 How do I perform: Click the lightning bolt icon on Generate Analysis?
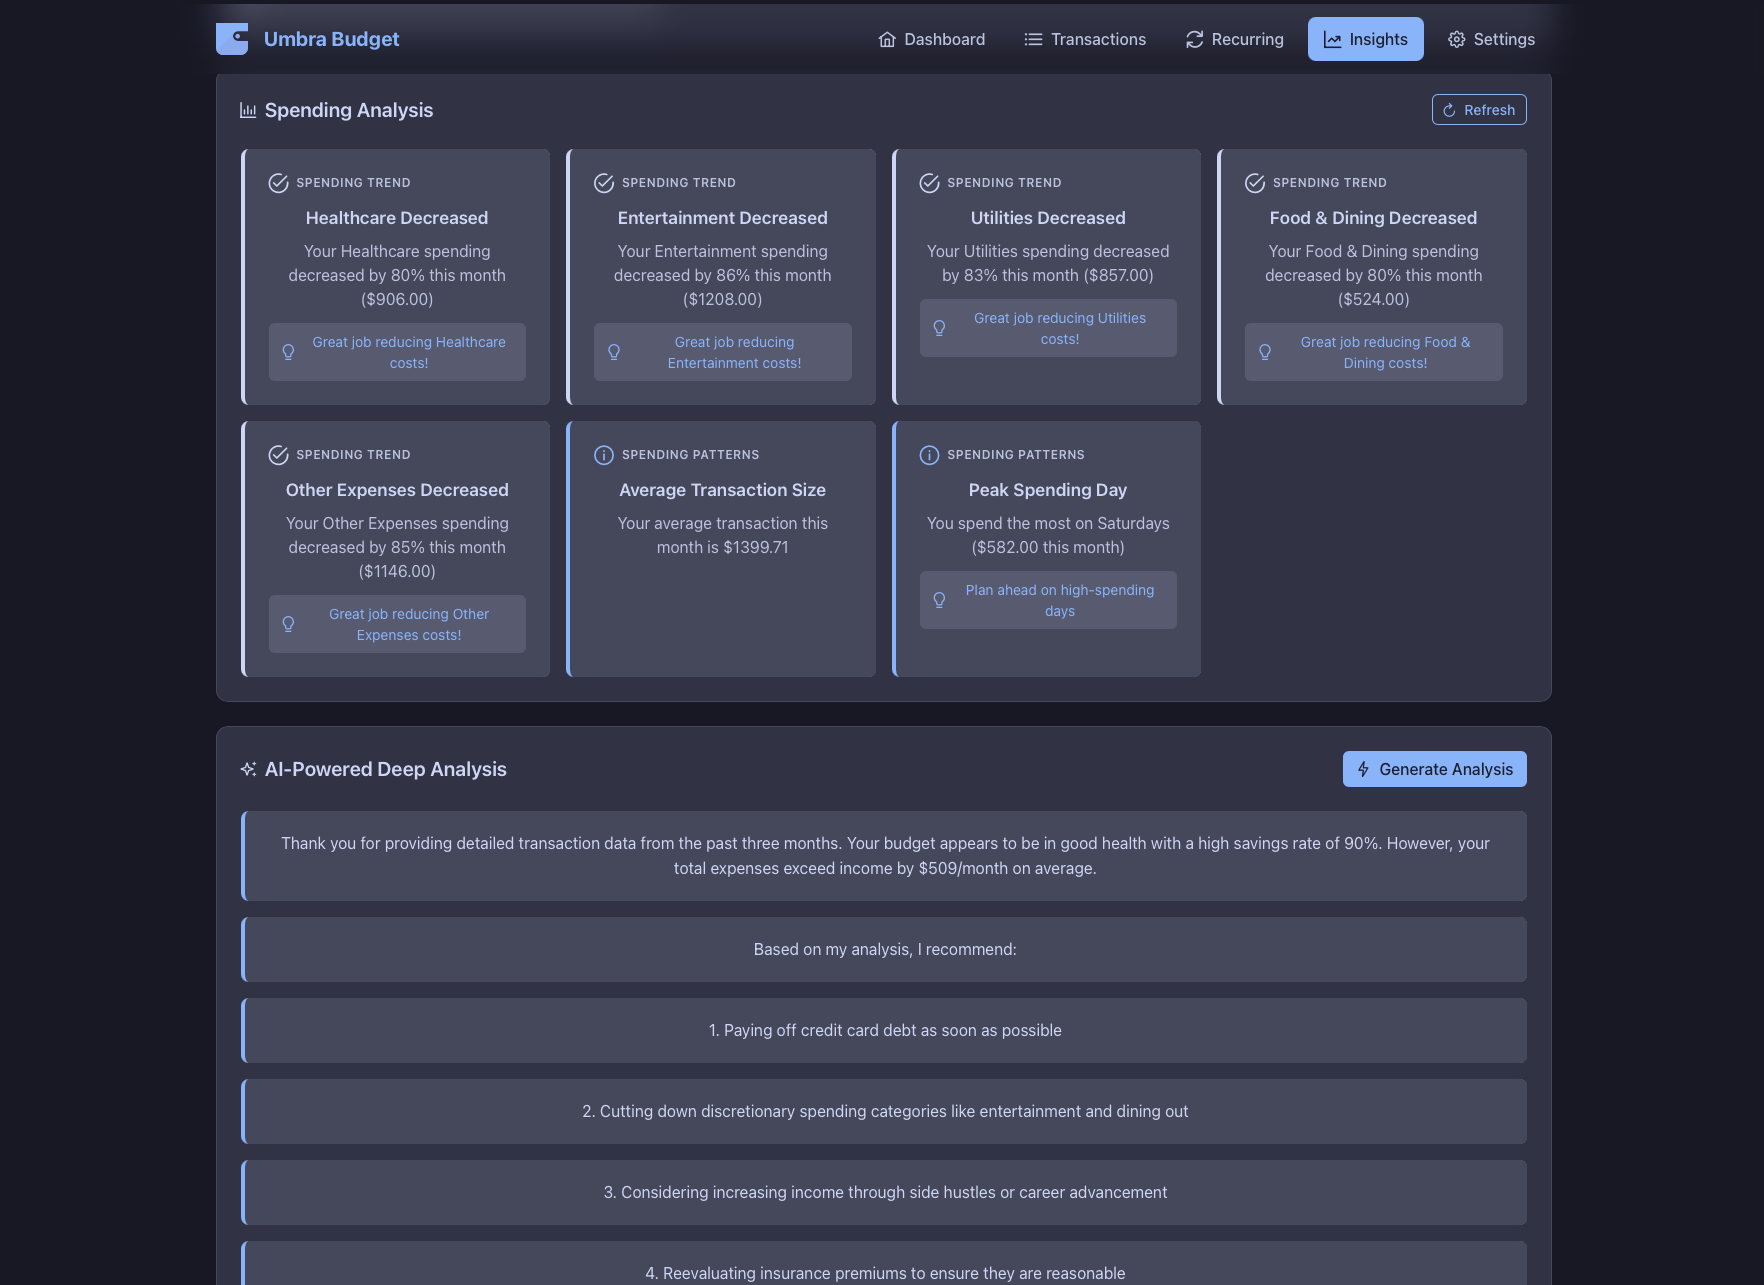pyautogui.click(x=1362, y=769)
